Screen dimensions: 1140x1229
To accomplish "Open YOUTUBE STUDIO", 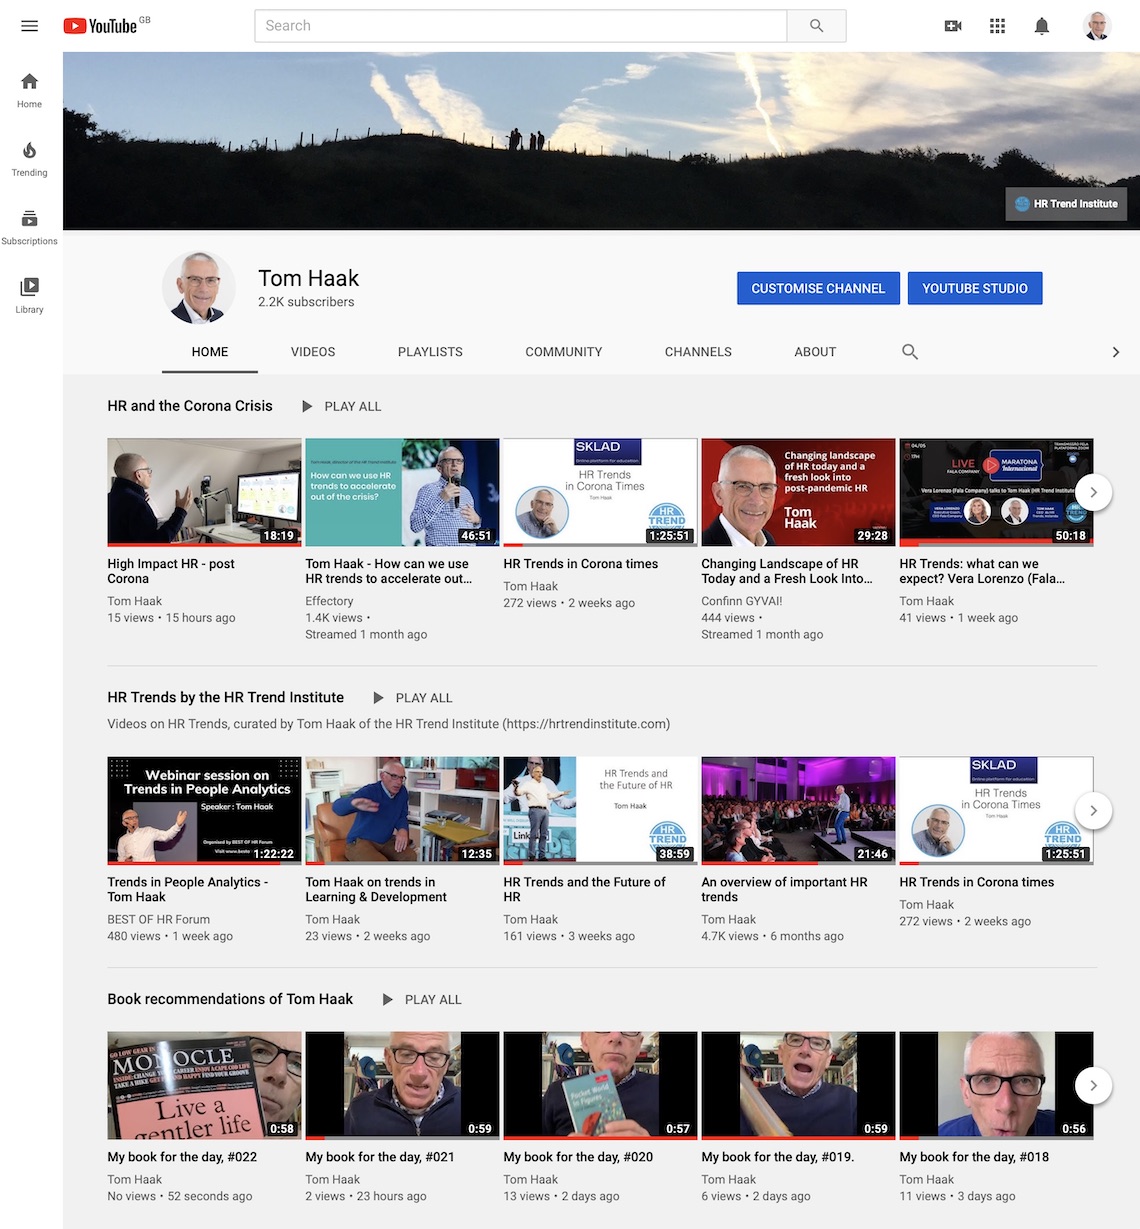I will [x=975, y=288].
